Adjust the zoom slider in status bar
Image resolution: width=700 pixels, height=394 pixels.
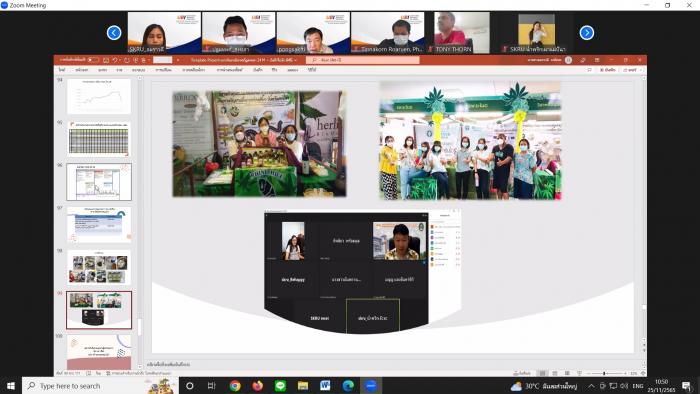604,373
